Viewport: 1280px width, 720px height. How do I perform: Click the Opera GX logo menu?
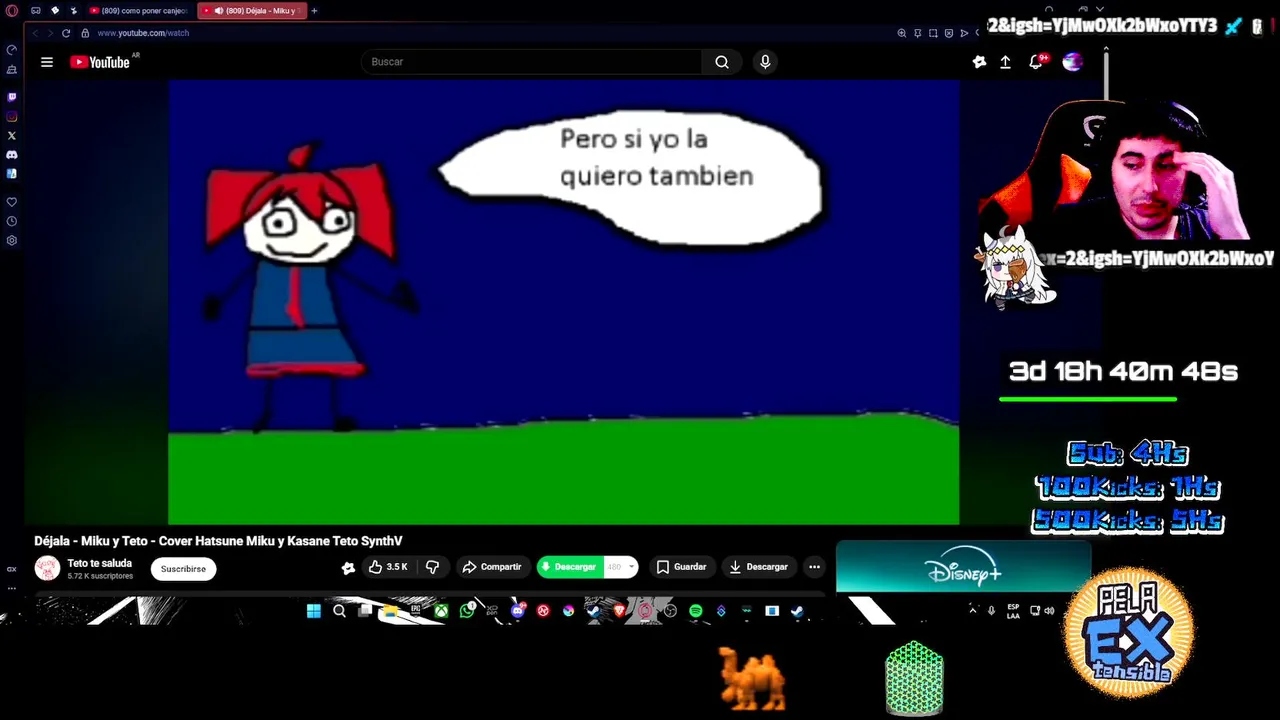click(x=12, y=11)
